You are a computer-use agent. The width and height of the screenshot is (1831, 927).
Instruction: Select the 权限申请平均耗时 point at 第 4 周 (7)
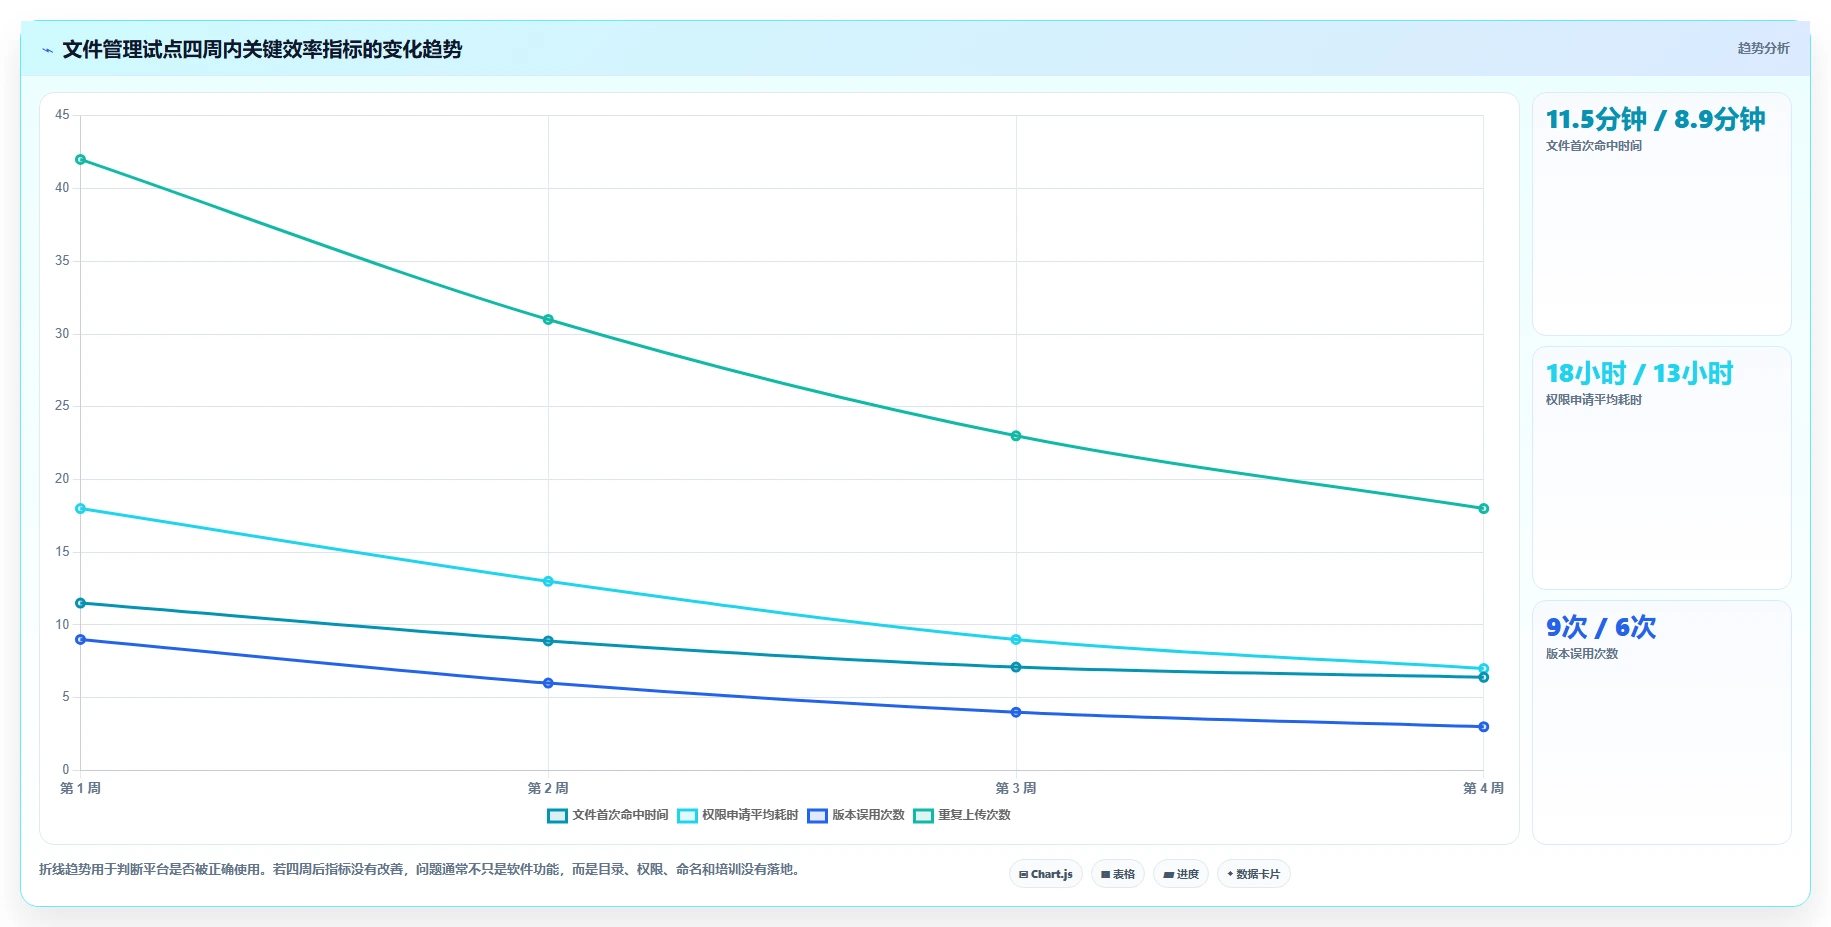(x=1484, y=669)
